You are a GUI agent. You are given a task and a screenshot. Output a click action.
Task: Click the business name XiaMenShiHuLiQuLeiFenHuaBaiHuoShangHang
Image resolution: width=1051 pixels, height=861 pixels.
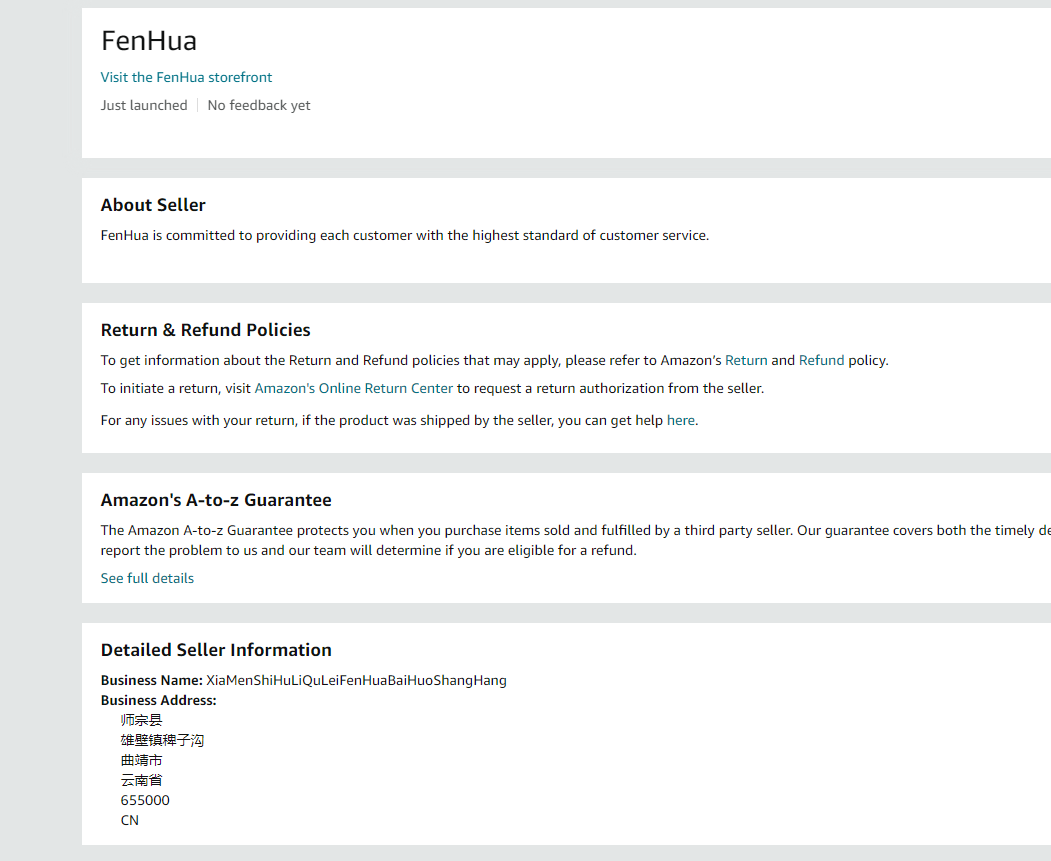(x=356, y=680)
